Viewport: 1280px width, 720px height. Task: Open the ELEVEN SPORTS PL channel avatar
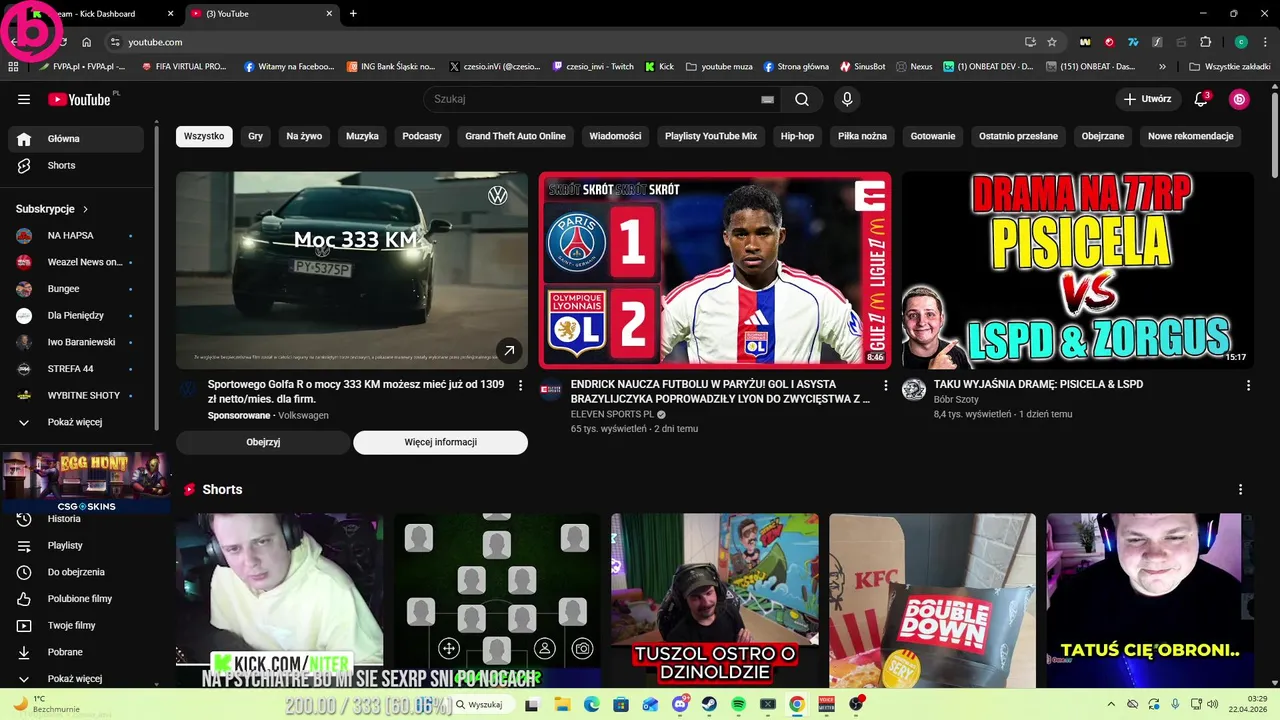point(551,390)
